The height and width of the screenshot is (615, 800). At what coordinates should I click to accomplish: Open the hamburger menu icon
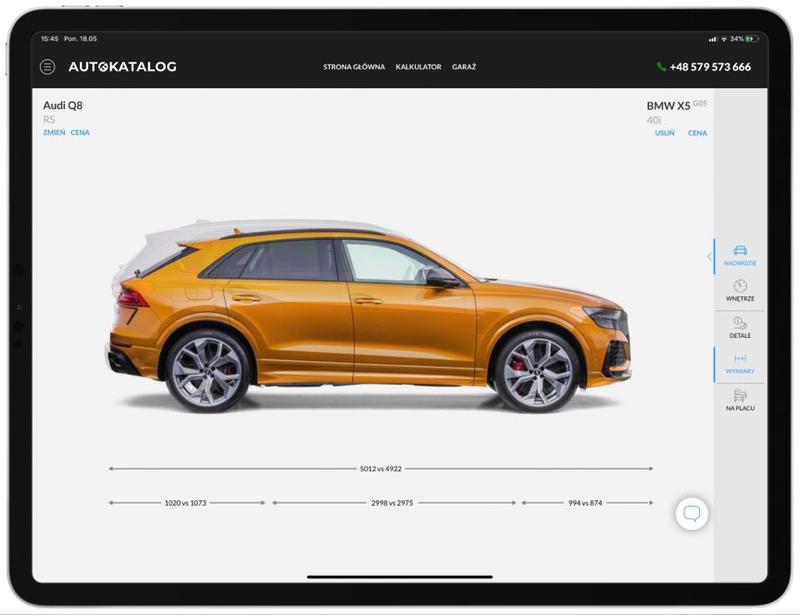47,66
